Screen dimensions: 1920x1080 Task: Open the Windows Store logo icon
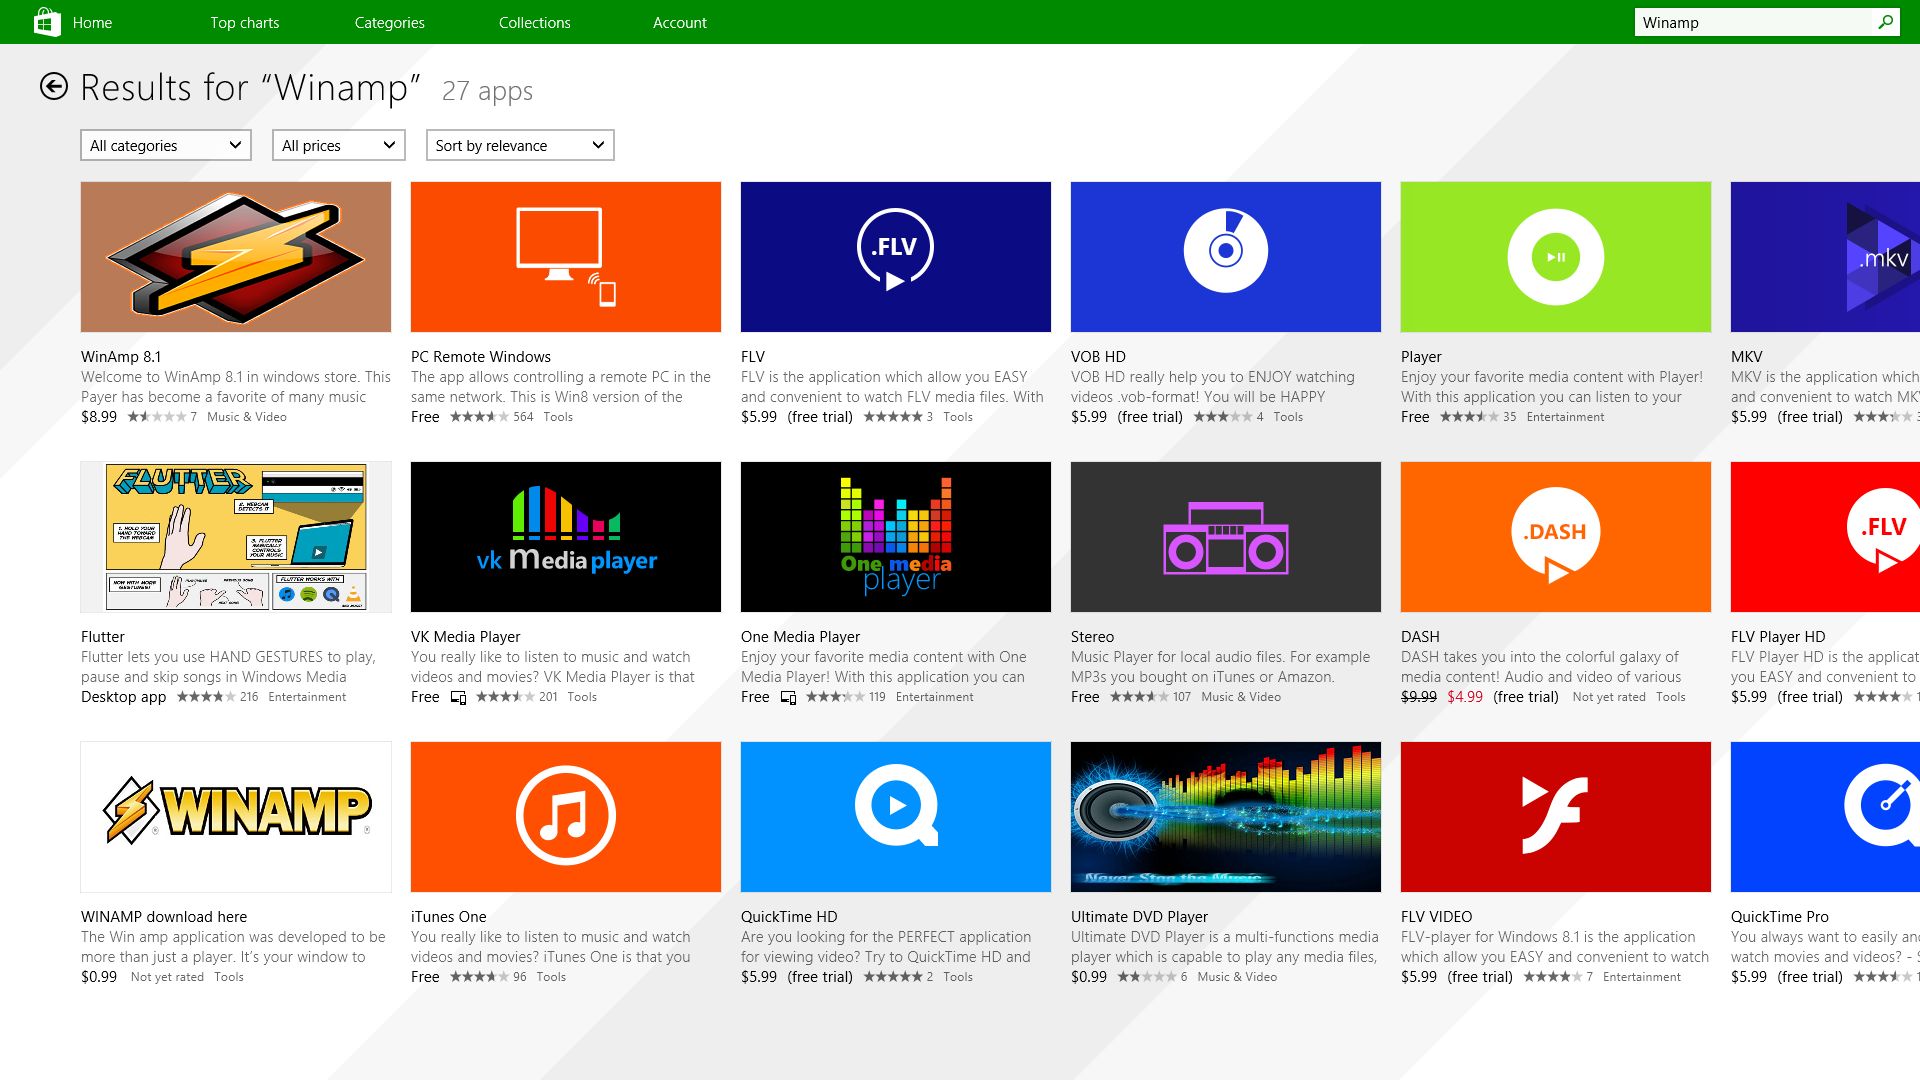point(46,22)
